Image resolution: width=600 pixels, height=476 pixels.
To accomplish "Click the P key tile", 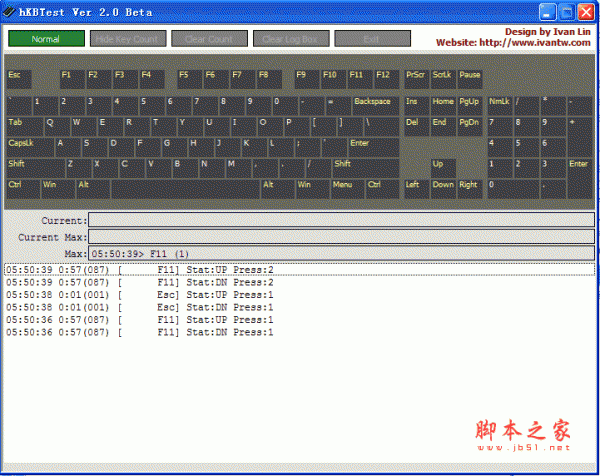I will [297, 127].
